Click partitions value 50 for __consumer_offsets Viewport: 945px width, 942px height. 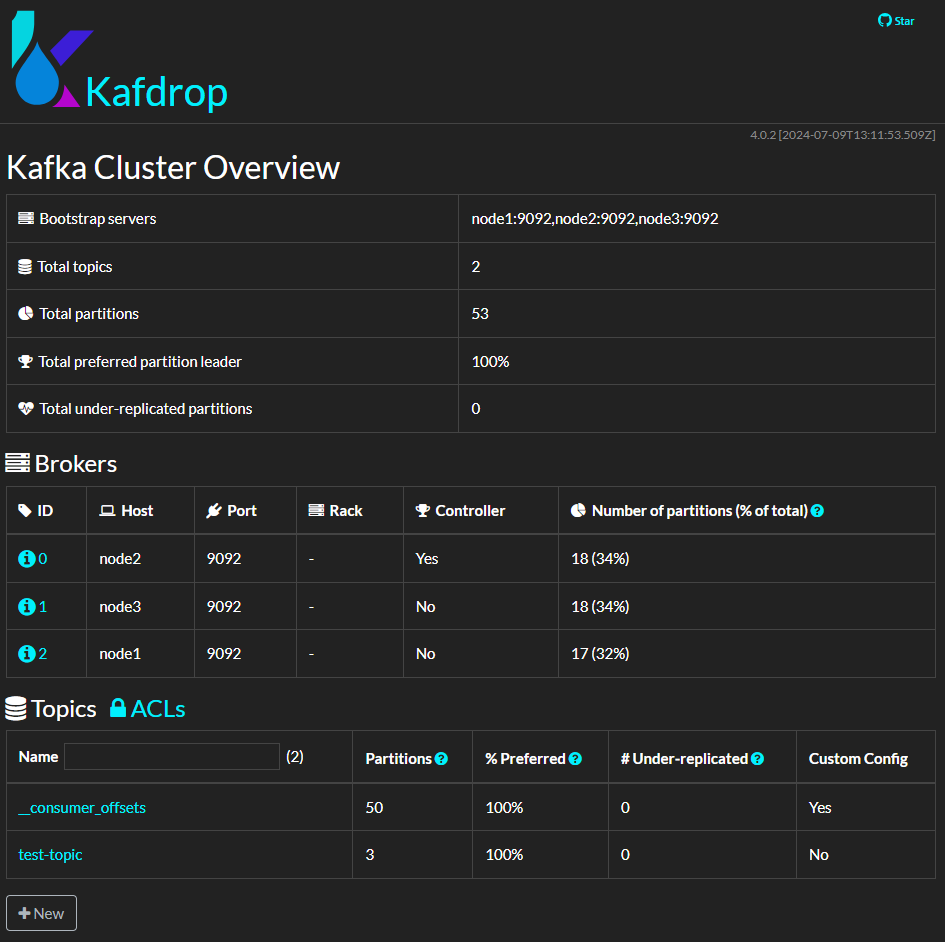coord(374,808)
